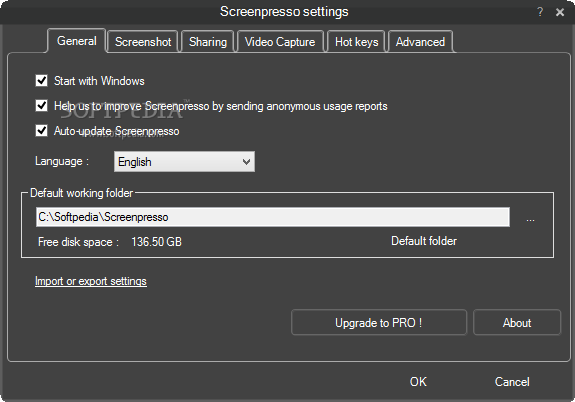Open Import or export settings link
575x402 pixels.
pos(91,281)
